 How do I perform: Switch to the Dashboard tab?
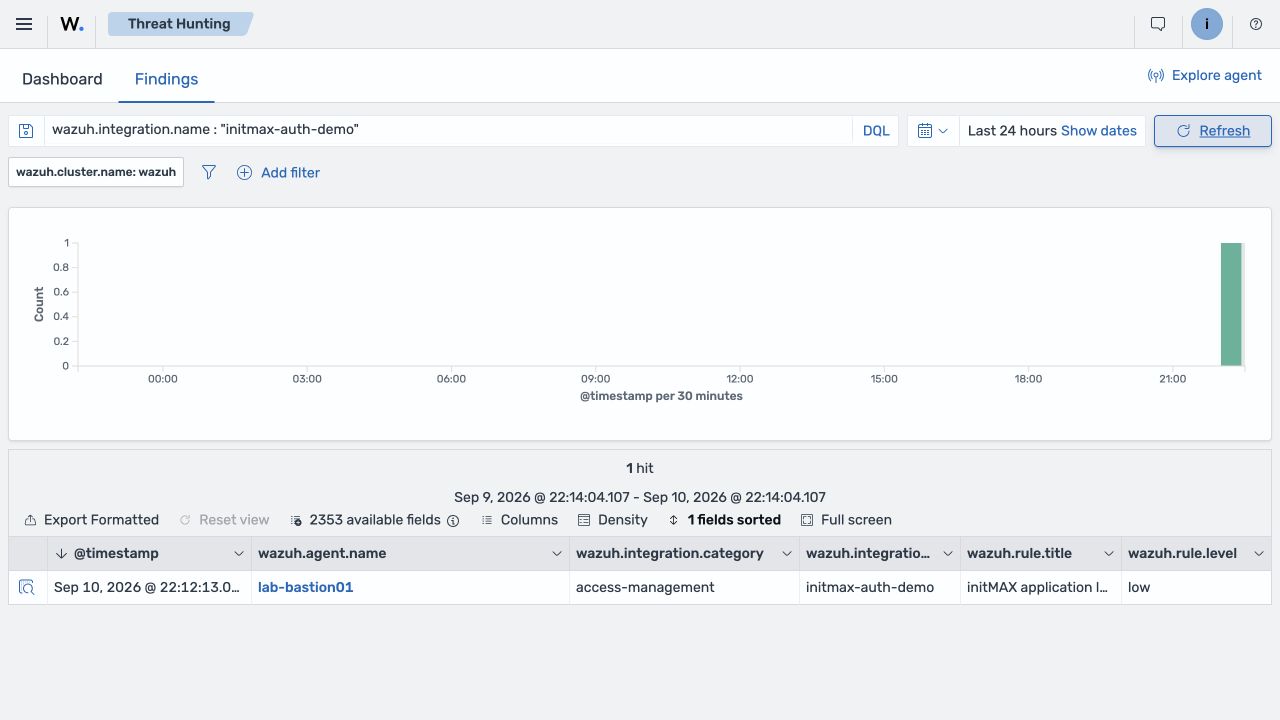[x=62, y=79]
